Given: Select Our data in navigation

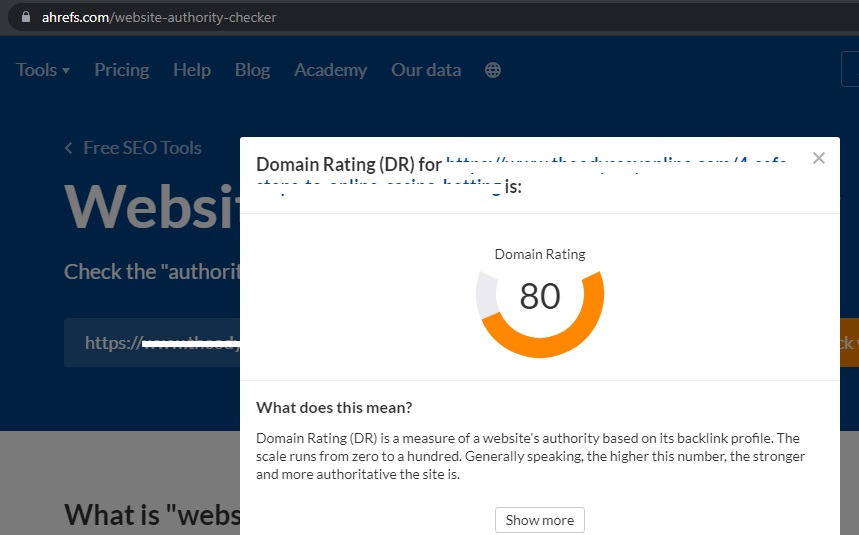Looking at the screenshot, I should click(426, 70).
